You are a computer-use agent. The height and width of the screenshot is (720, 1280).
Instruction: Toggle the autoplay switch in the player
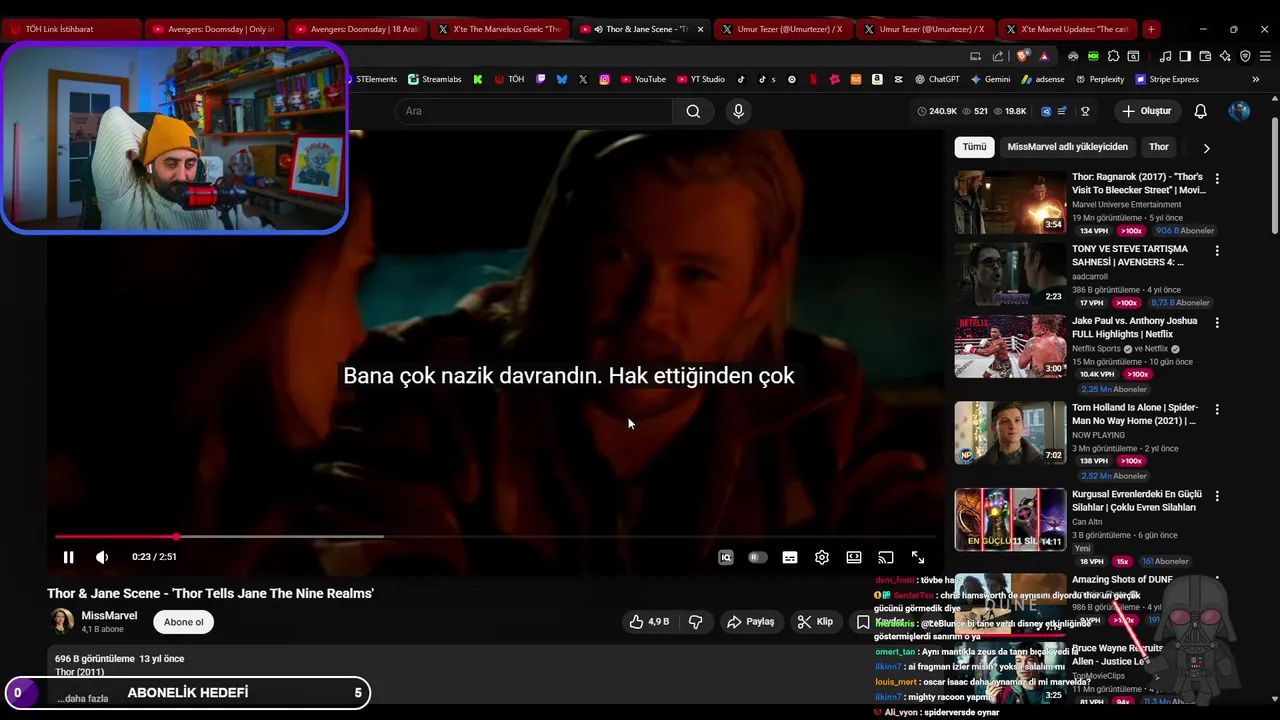(x=758, y=557)
